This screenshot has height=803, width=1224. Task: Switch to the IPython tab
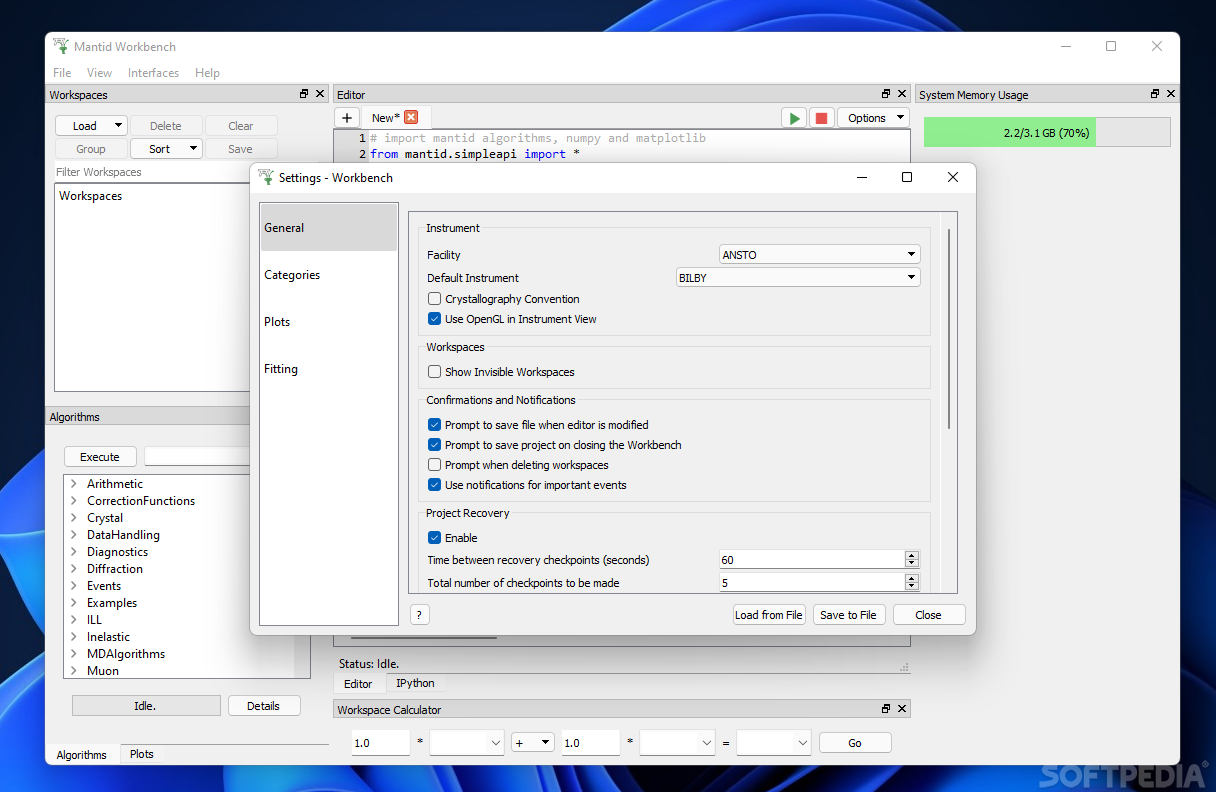click(x=415, y=684)
